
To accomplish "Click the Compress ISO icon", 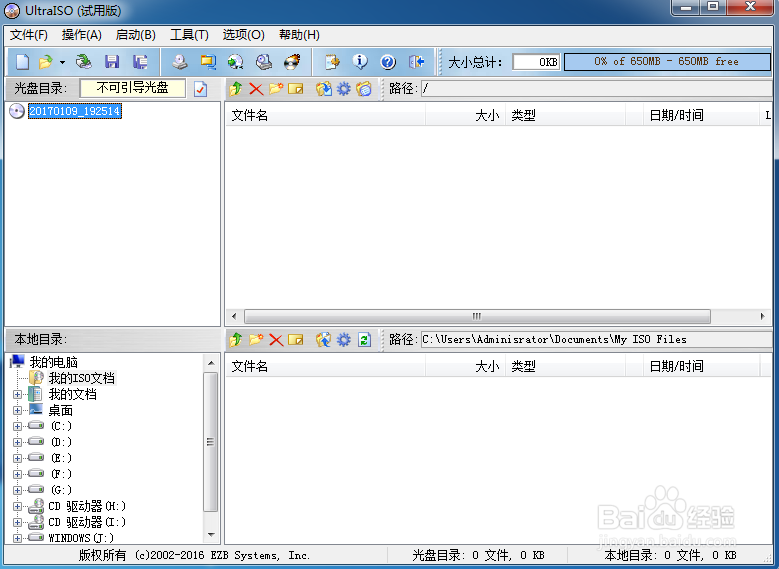I will 208,62.
